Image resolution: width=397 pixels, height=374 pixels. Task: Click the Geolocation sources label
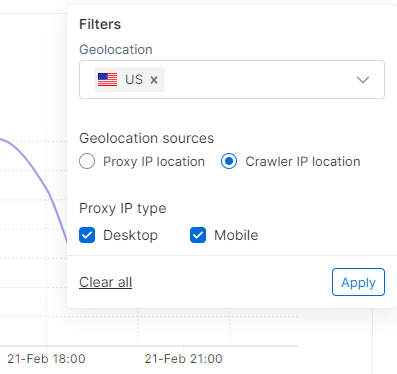pos(146,138)
